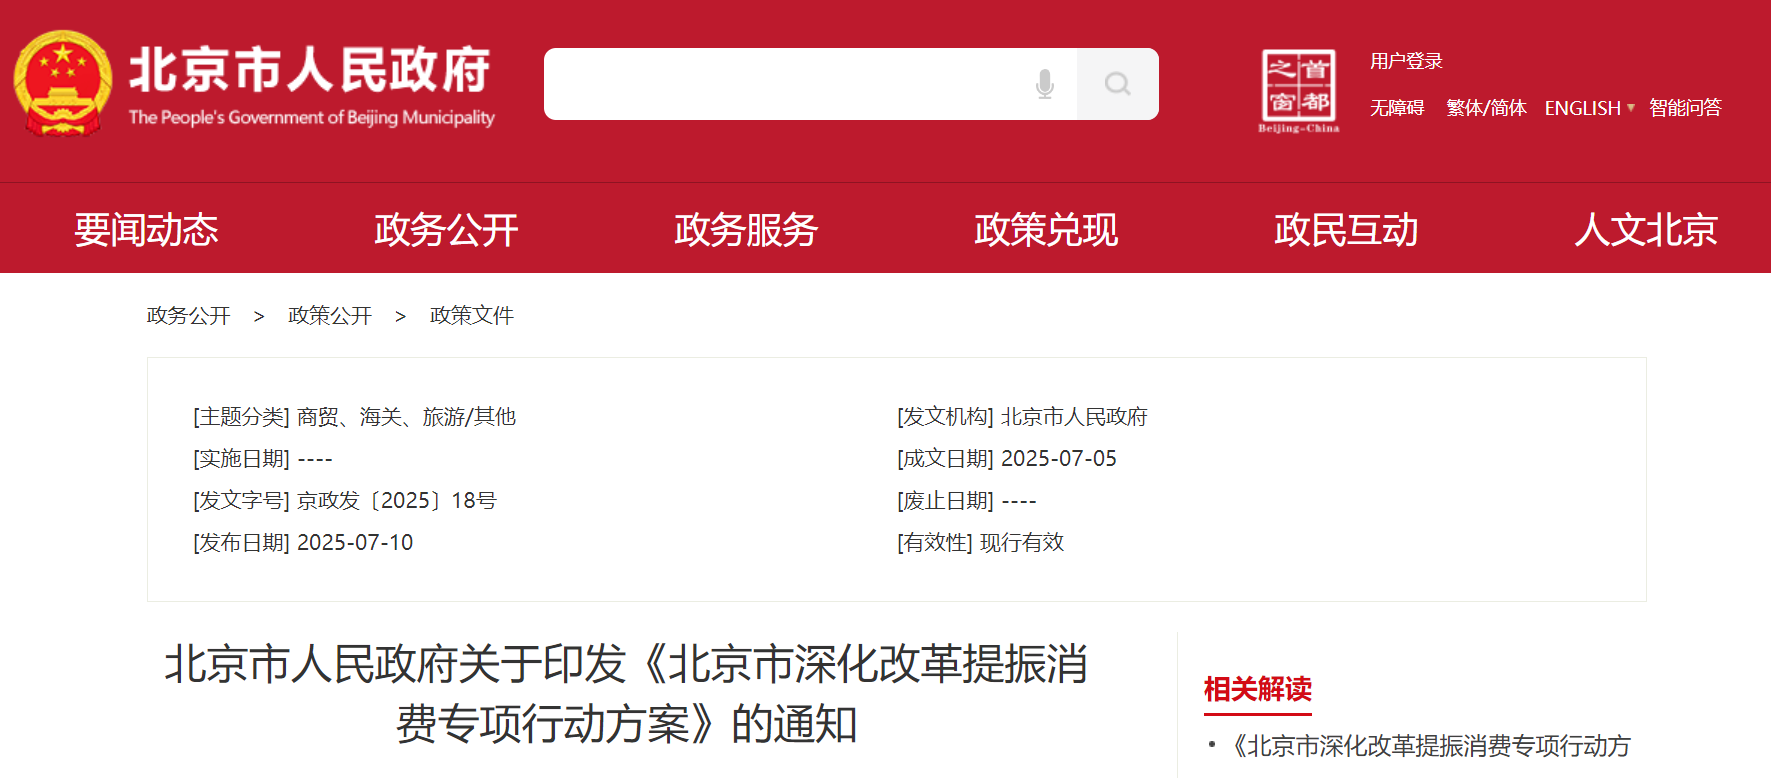This screenshot has height=778, width=1771.
Task: Expand the ENGLISH language dropdown arrow
Action: [1631, 108]
